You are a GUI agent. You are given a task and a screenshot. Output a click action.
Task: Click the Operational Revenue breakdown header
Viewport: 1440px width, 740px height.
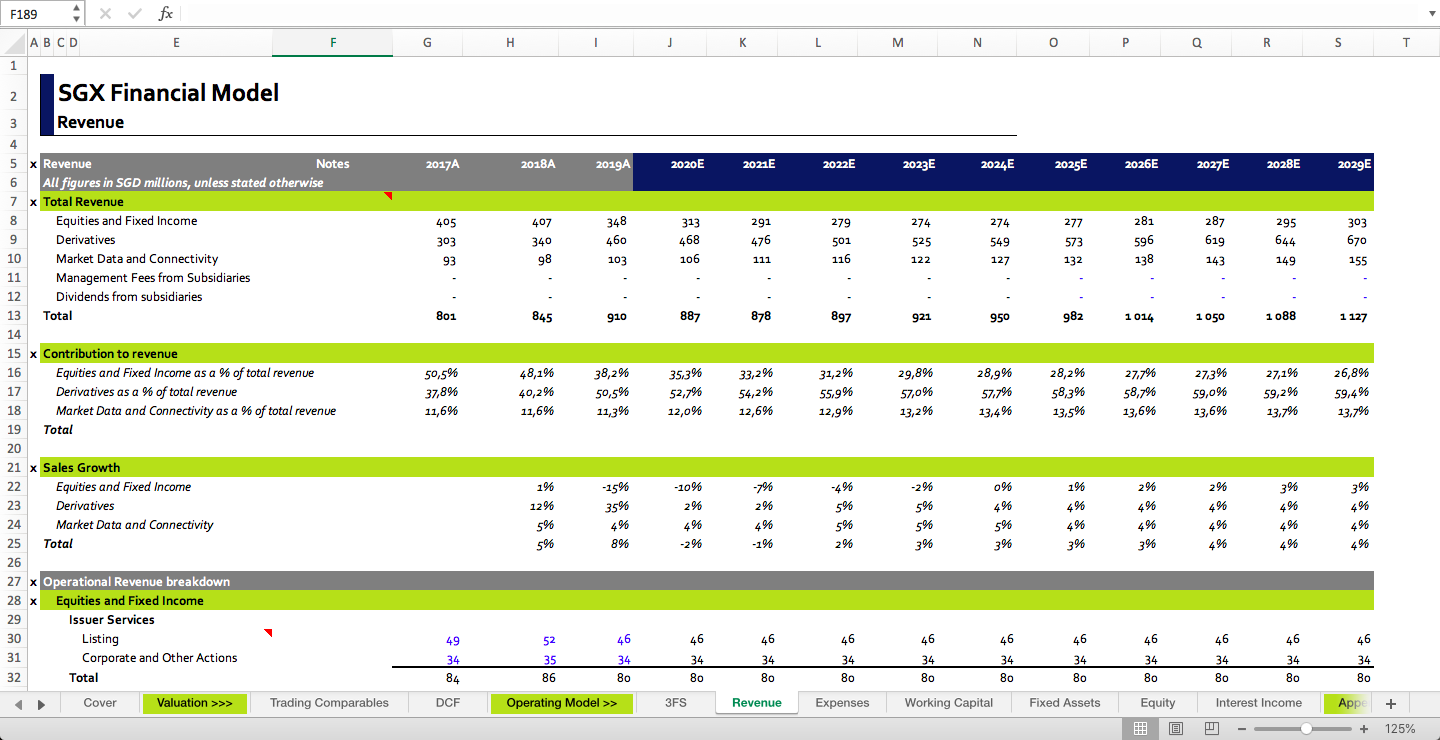pyautogui.click(x=136, y=582)
